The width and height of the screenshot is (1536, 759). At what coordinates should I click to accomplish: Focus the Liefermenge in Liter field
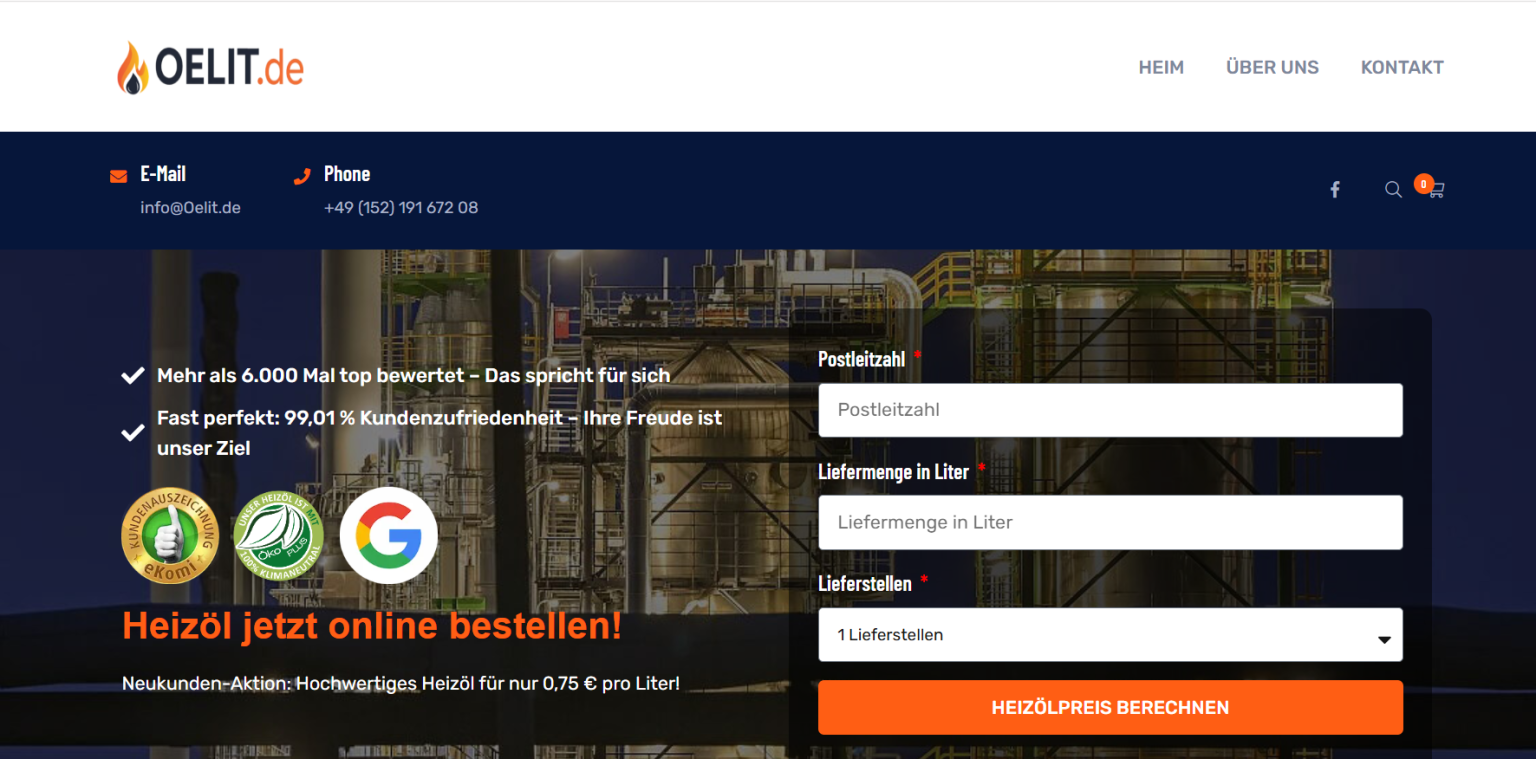tap(1110, 522)
